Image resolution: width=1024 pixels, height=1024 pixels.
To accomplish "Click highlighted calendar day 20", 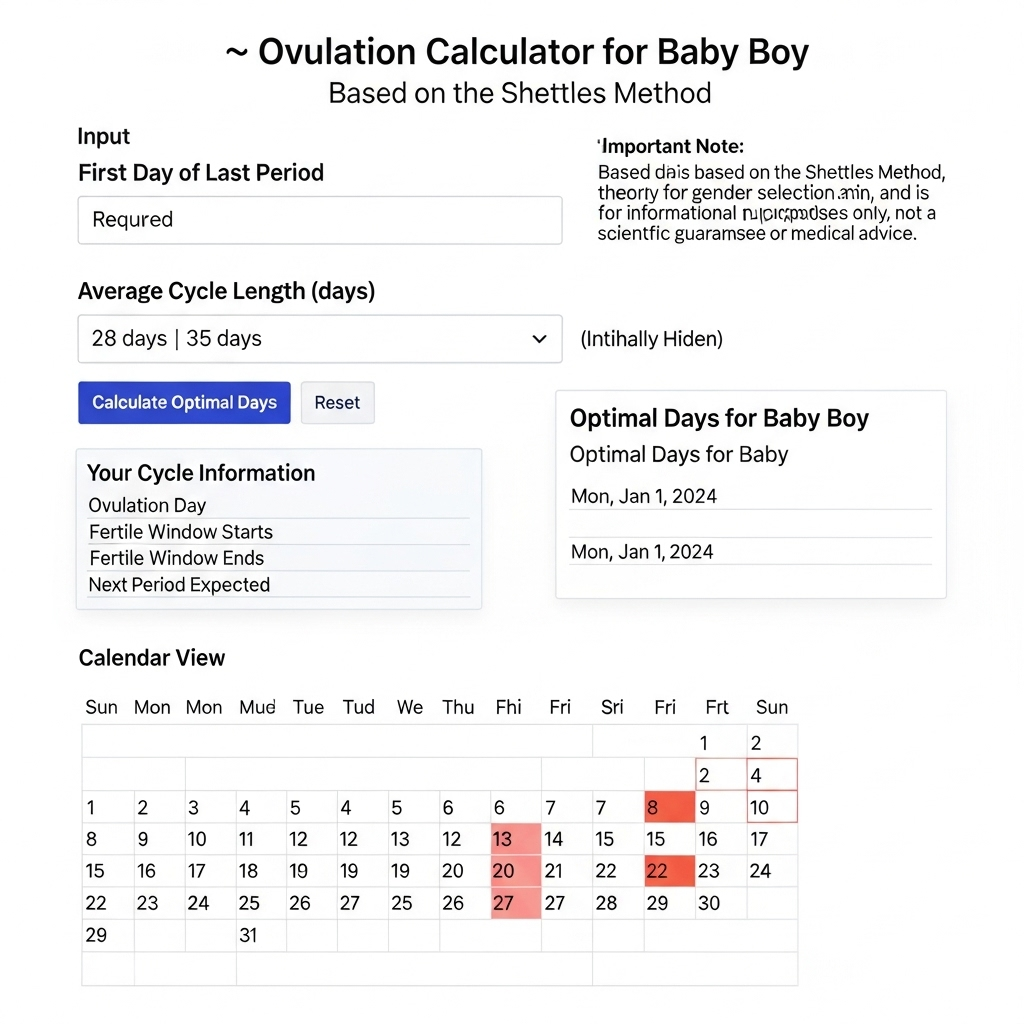I will (x=515, y=871).
